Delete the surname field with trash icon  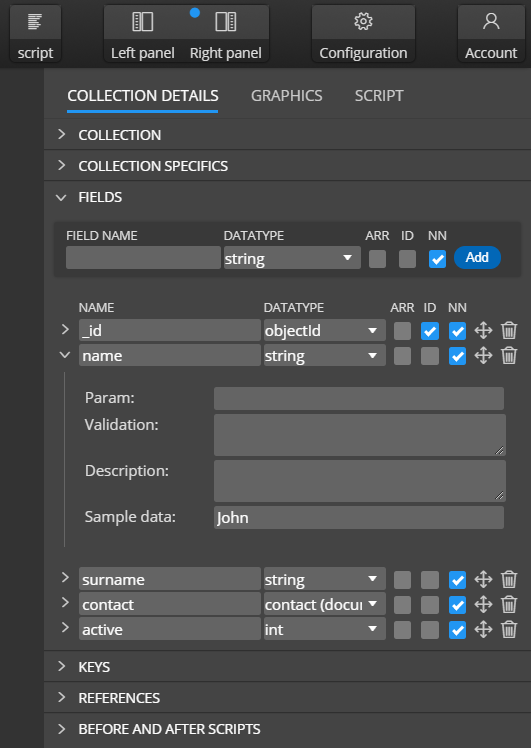point(509,580)
